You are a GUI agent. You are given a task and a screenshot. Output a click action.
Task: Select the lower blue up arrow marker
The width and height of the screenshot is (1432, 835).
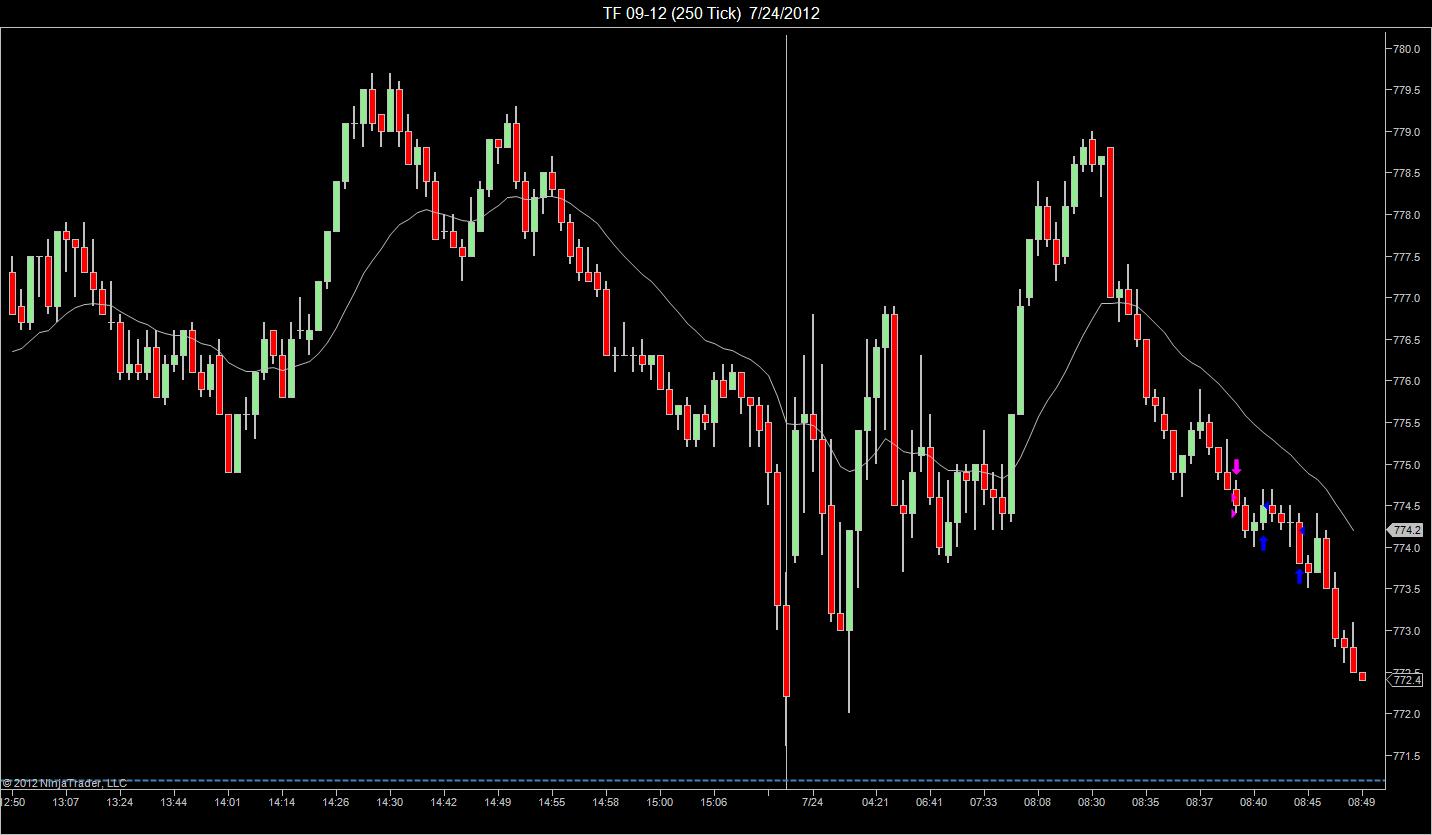click(1299, 576)
